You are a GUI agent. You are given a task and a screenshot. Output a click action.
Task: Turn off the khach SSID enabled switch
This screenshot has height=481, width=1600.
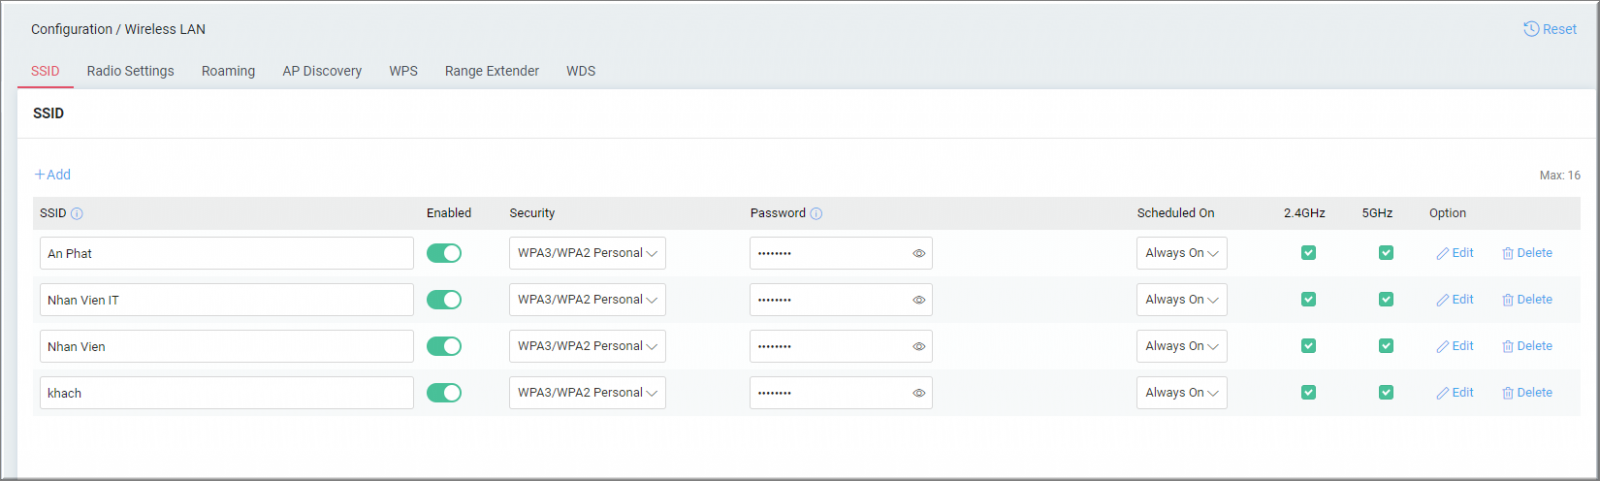tap(444, 393)
